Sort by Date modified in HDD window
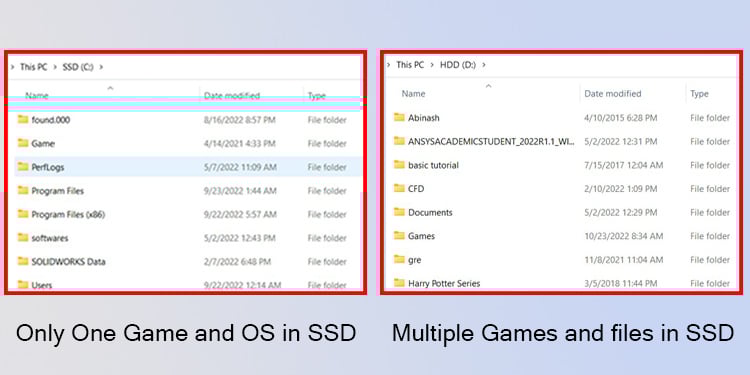The width and height of the screenshot is (750, 375). point(613,94)
